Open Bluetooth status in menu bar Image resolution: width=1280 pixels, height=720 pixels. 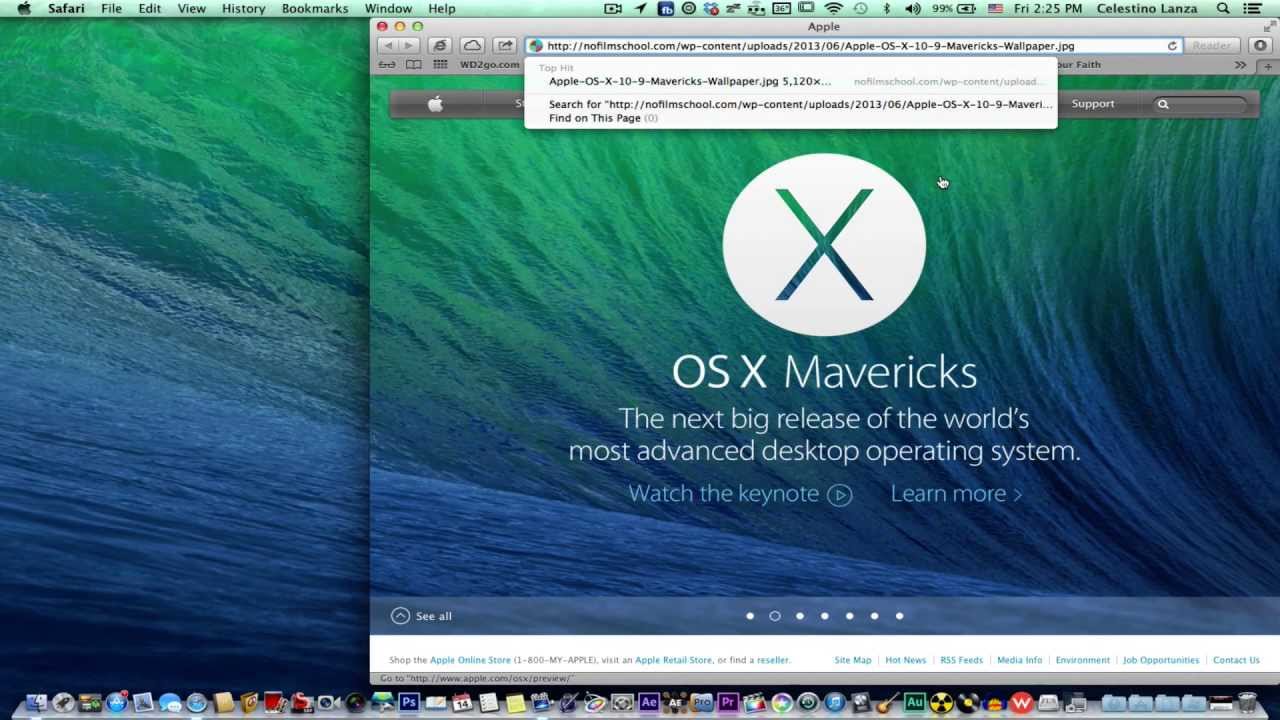tap(886, 9)
